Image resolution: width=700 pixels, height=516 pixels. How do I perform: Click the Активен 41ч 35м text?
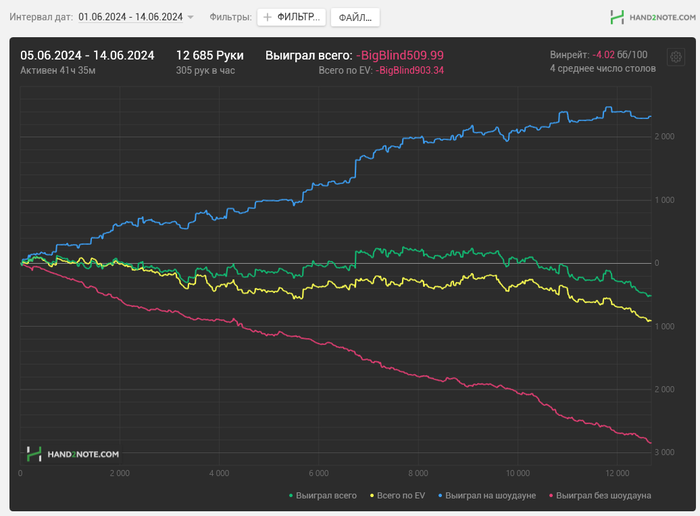[58, 71]
